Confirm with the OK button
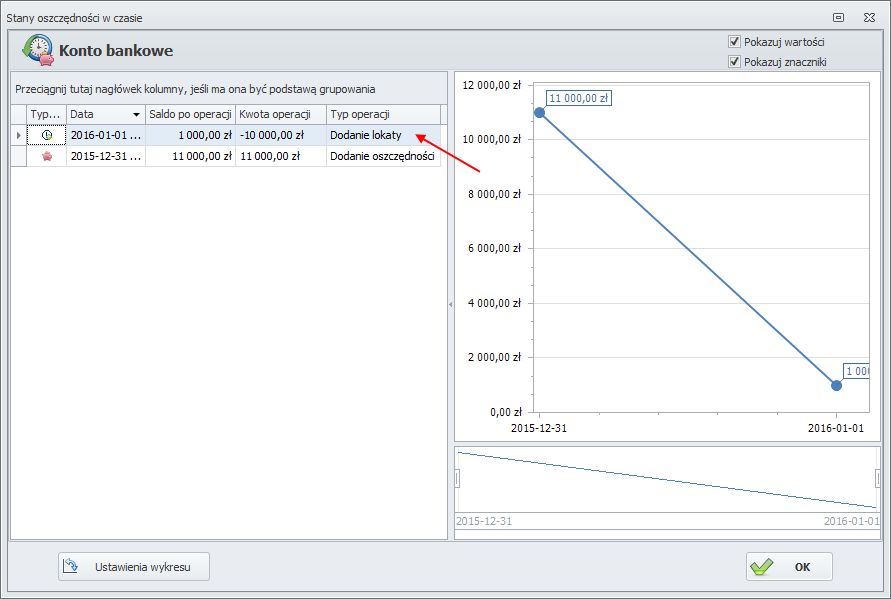891x599 pixels. [789, 566]
